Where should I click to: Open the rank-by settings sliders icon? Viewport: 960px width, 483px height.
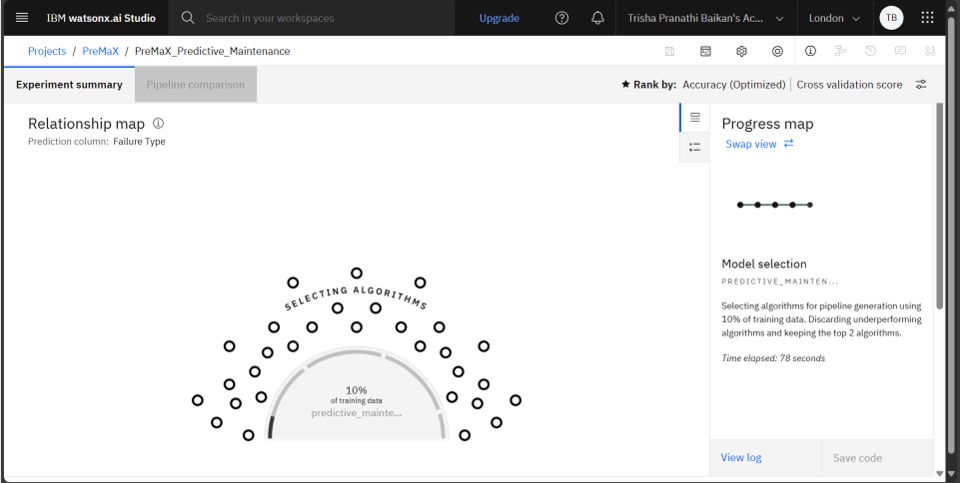(x=921, y=85)
